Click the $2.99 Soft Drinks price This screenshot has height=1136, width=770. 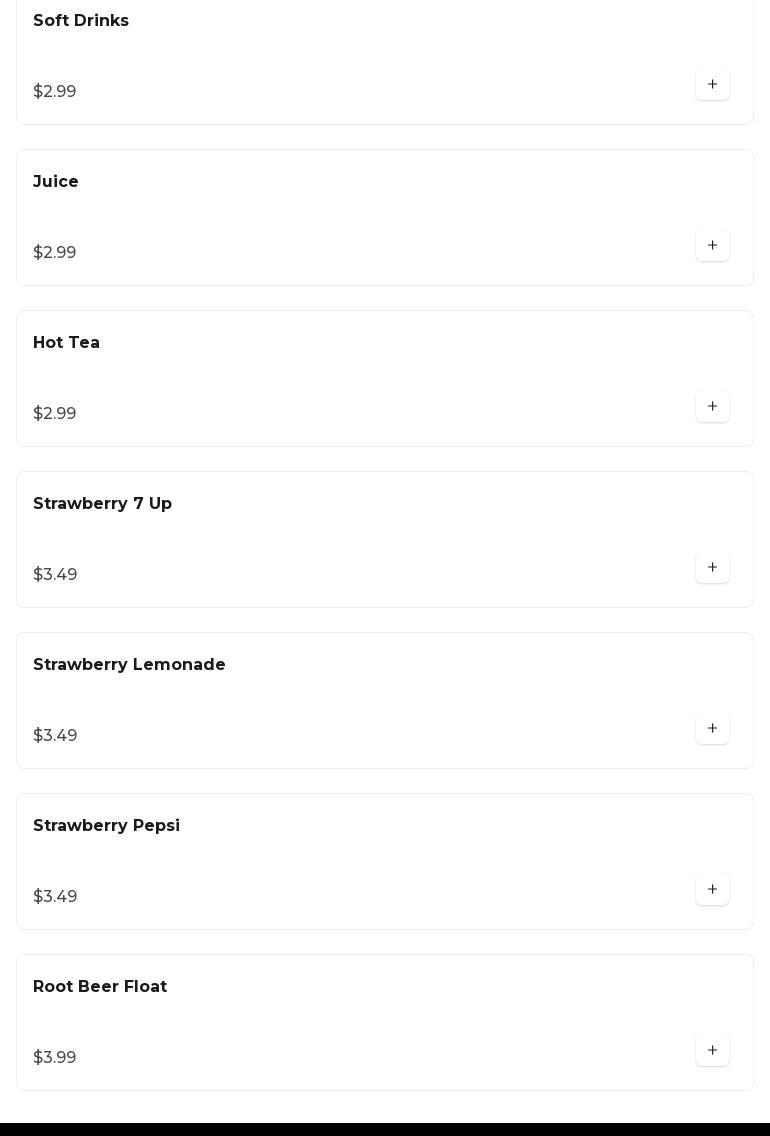click(x=55, y=92)
